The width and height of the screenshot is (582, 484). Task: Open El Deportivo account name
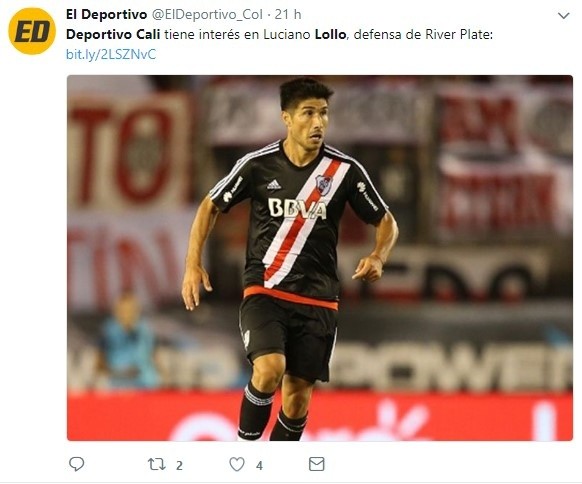coord(107,14)
